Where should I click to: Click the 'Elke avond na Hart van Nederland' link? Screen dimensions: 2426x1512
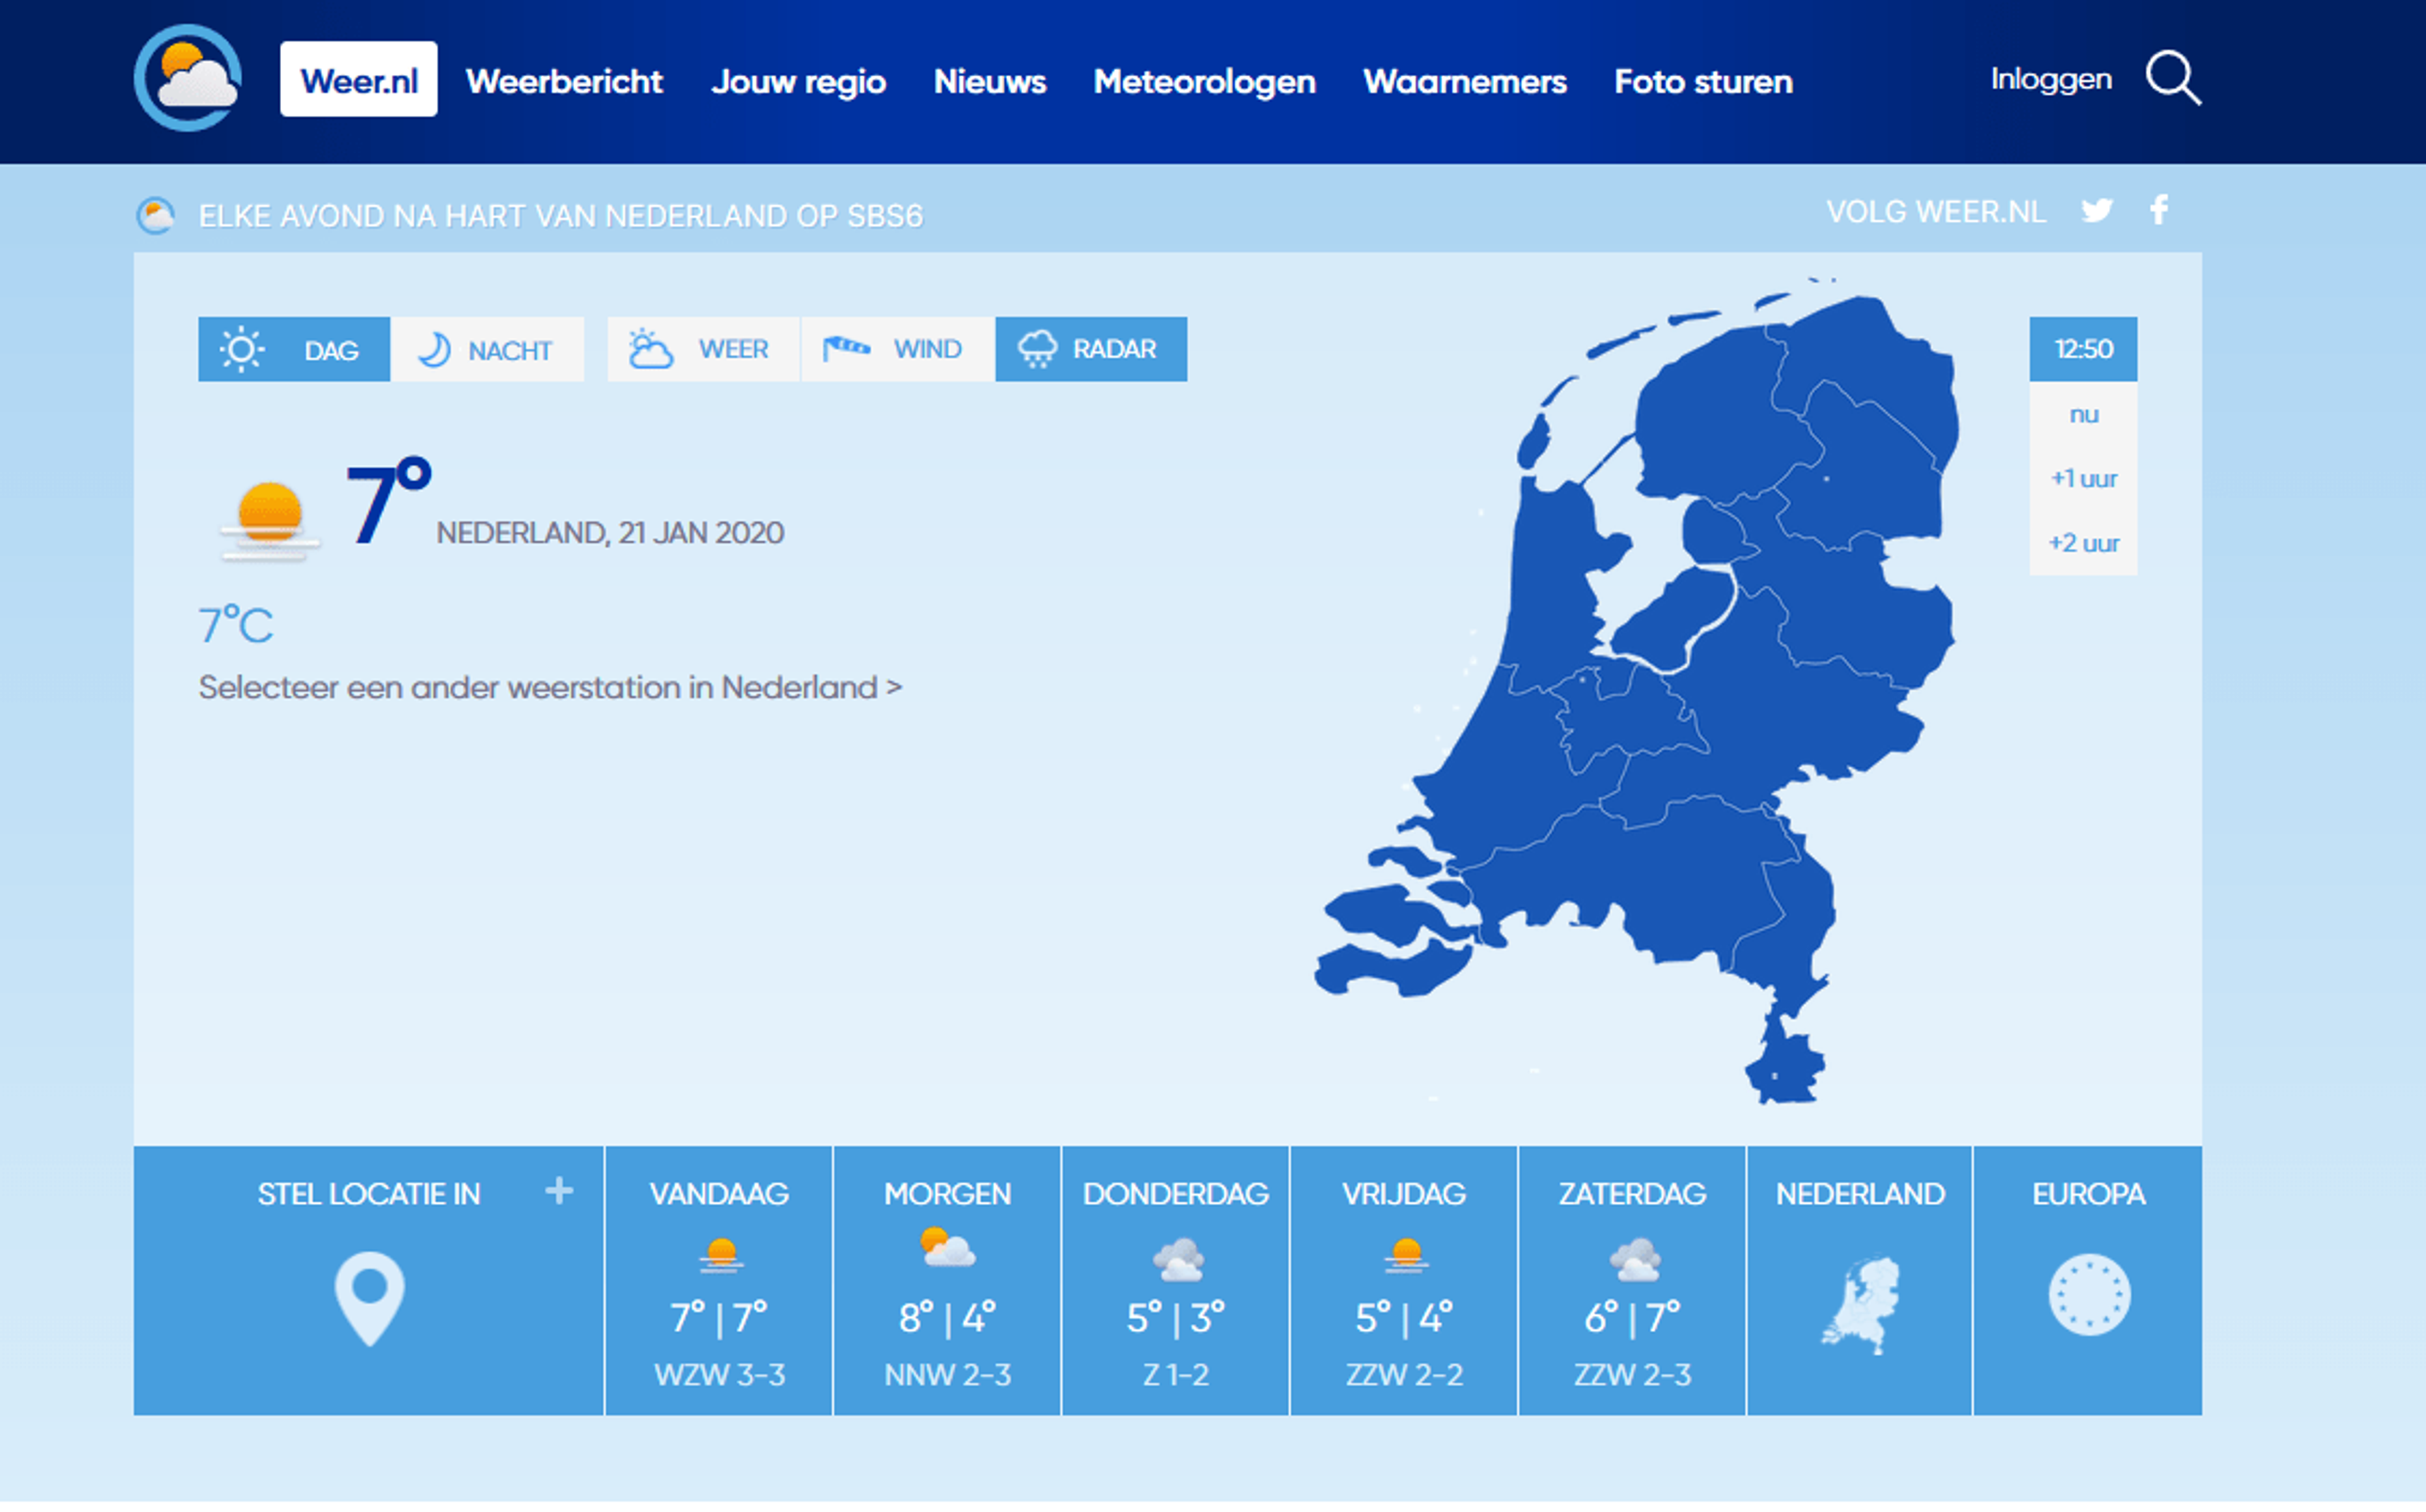point(560,216)
